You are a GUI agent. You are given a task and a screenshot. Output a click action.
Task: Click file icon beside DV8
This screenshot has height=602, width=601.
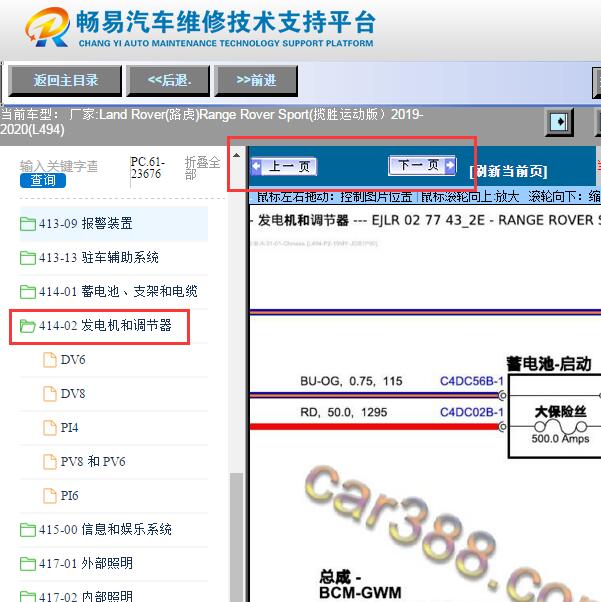(x=50, y=394)
